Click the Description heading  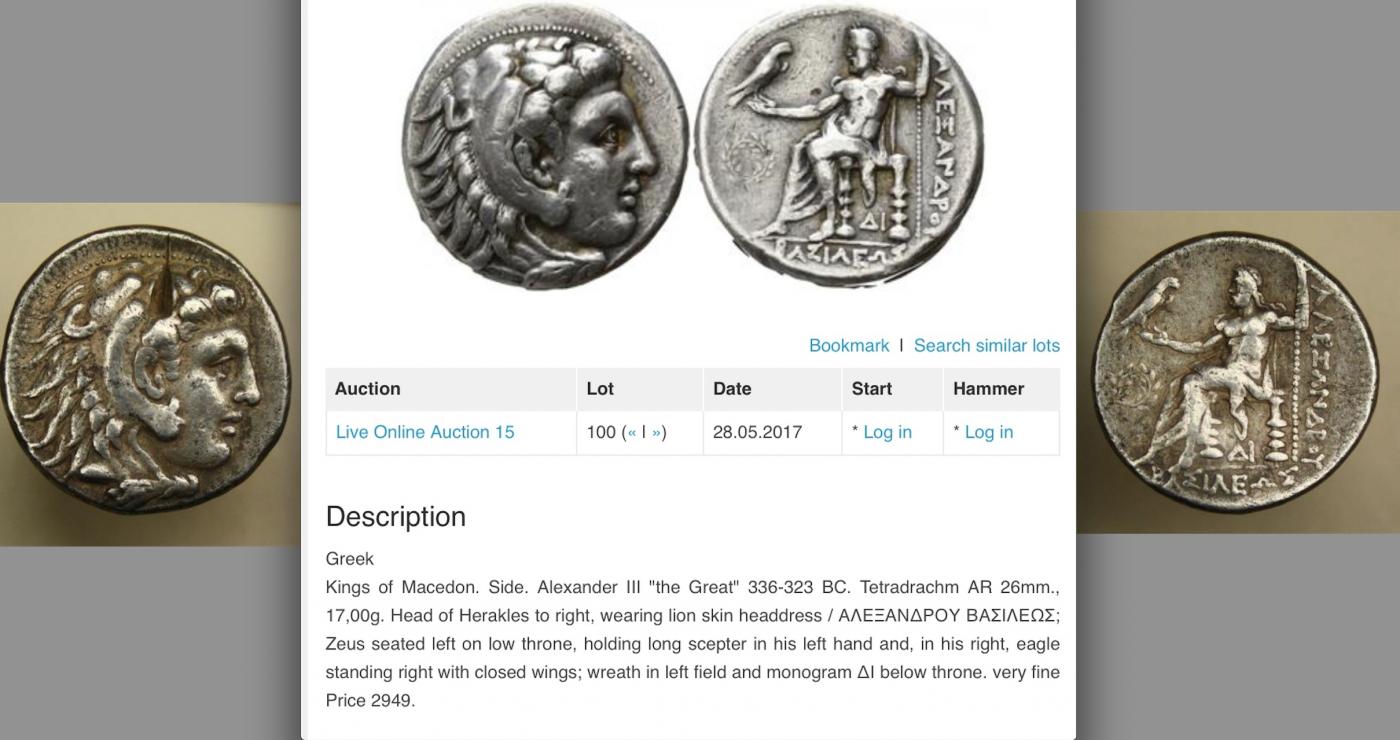[396, 517]
